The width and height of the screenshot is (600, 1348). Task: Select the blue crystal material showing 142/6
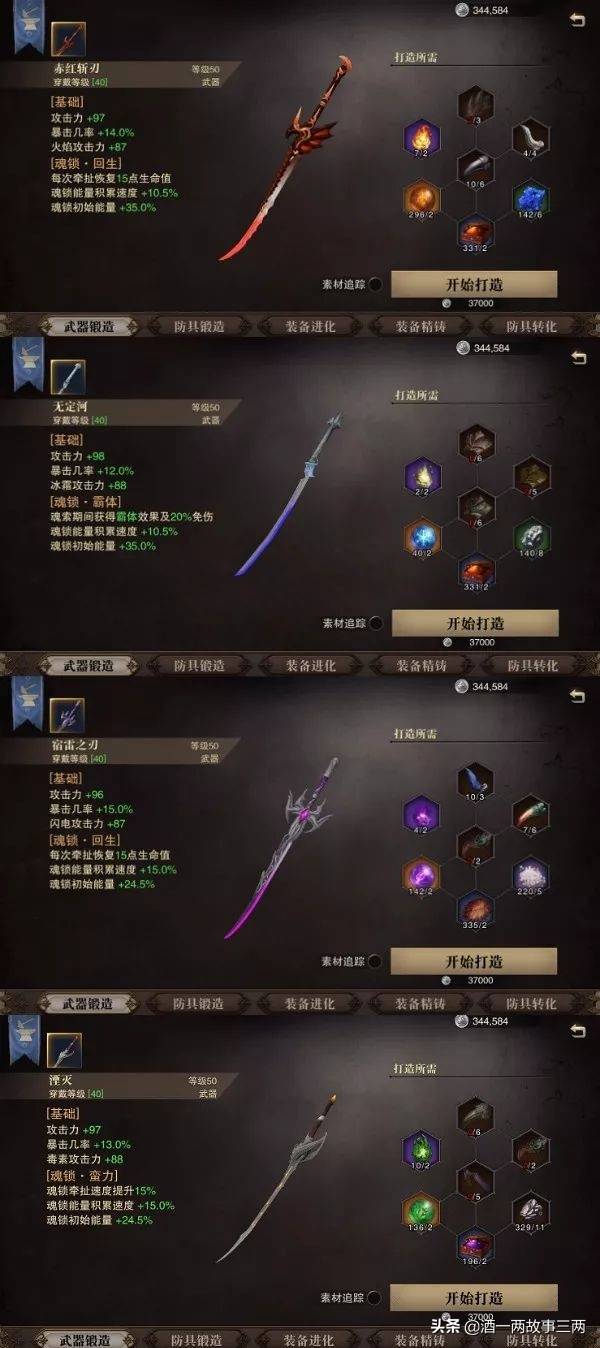pos(529,201)
